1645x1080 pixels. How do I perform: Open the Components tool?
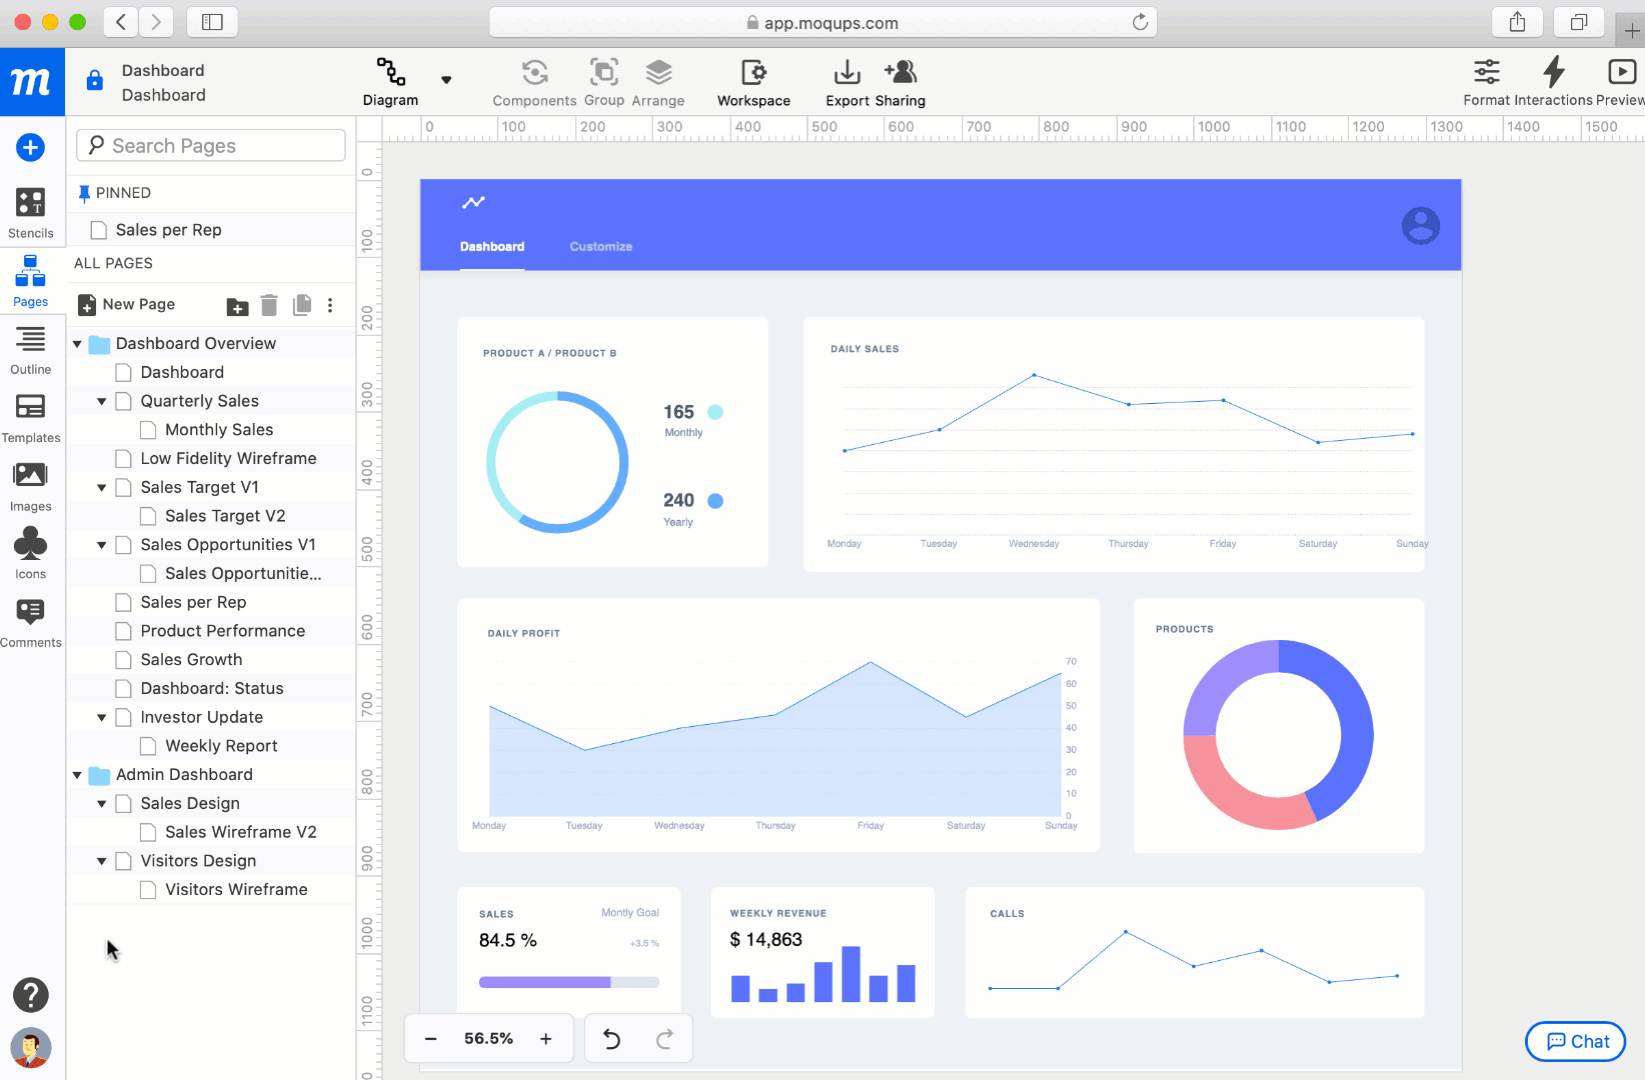pos(534,82)
